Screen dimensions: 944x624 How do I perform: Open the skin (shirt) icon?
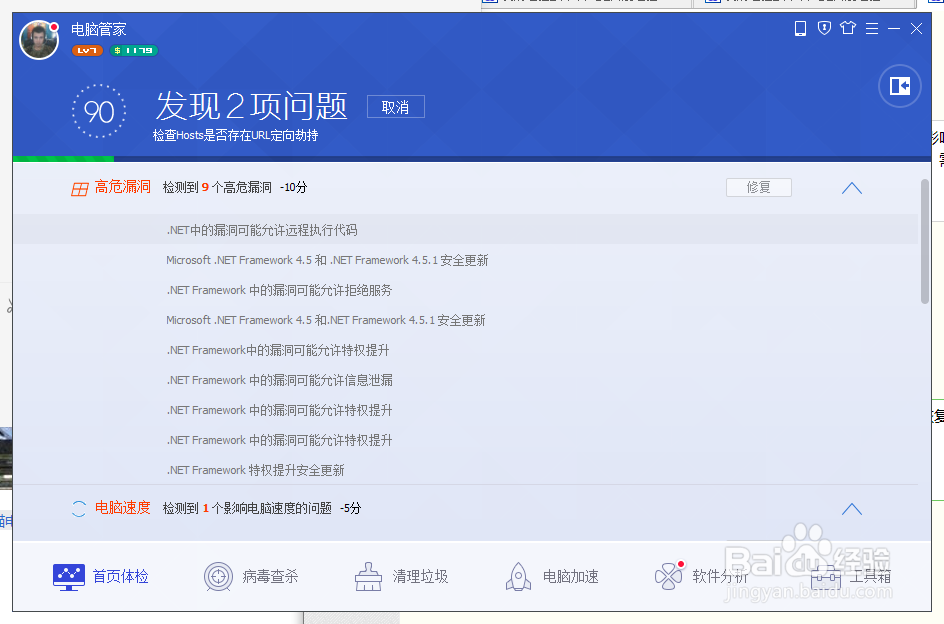pyautogui.click(x=848, y=28)
